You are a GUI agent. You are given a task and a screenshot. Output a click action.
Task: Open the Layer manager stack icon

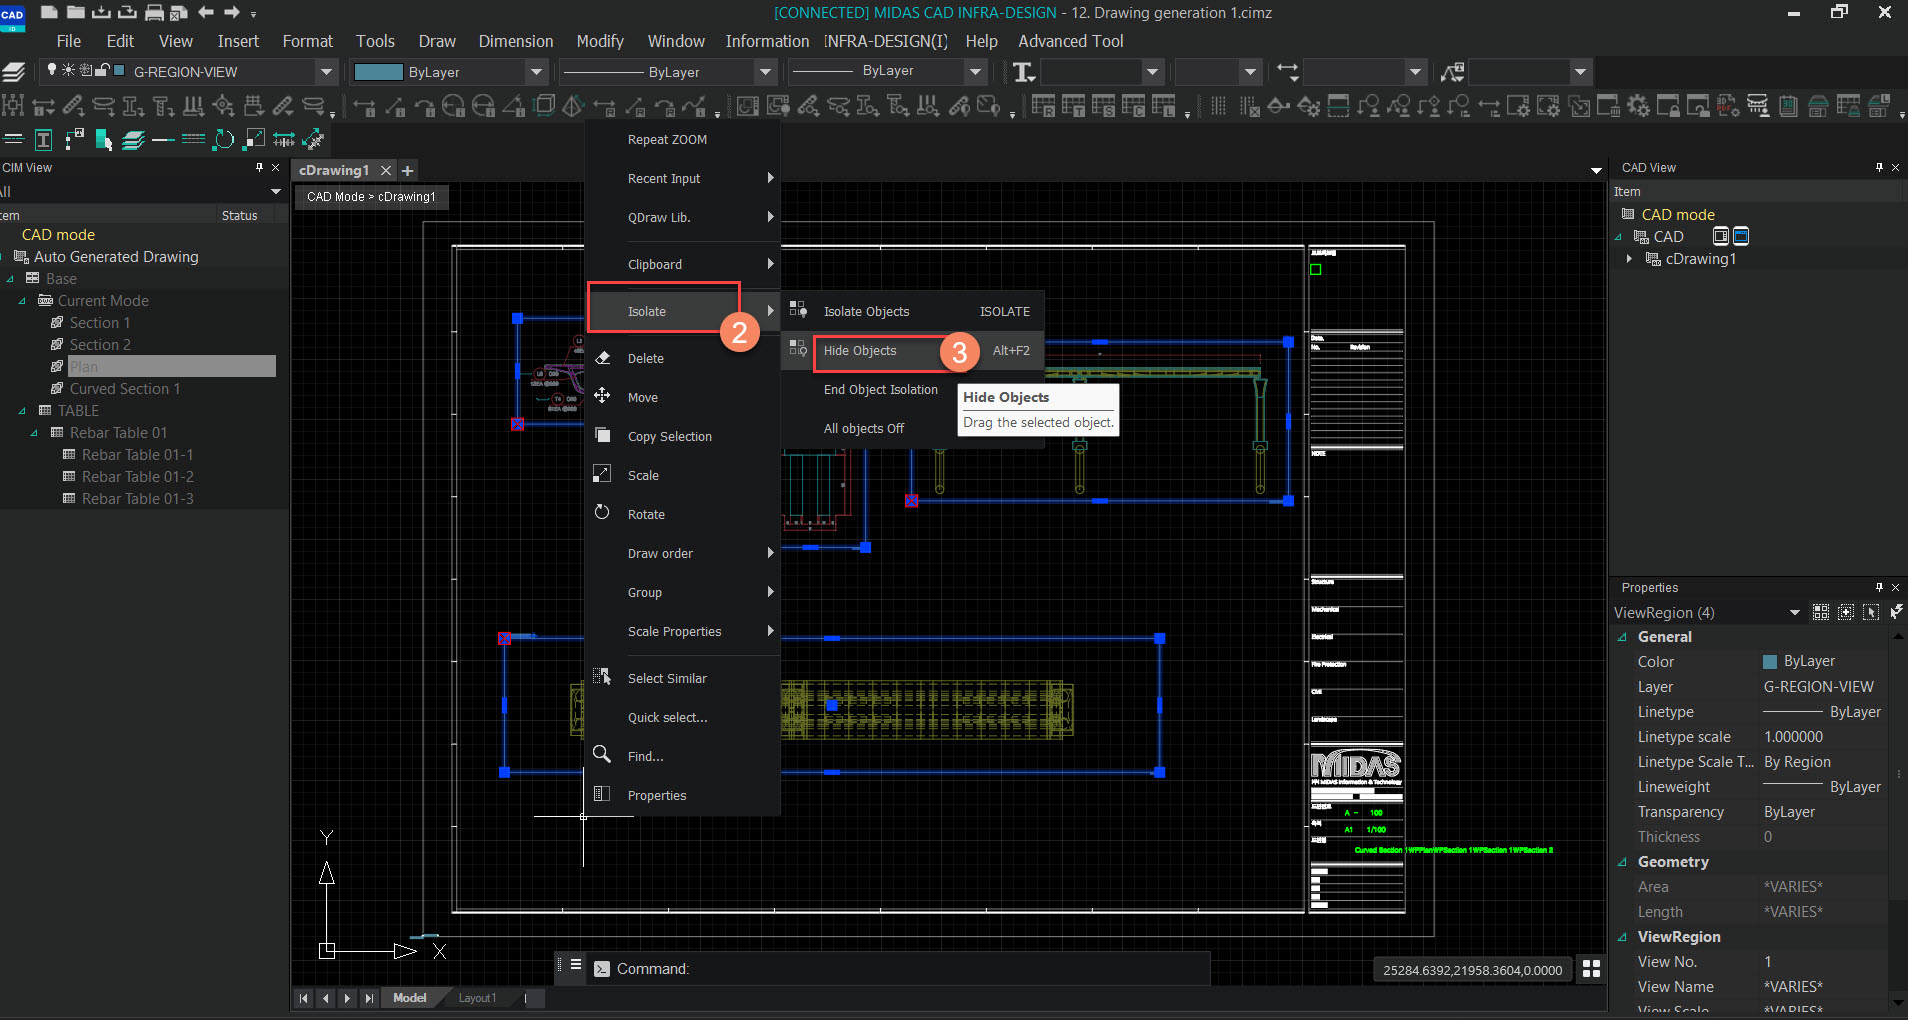click(13, 72)
